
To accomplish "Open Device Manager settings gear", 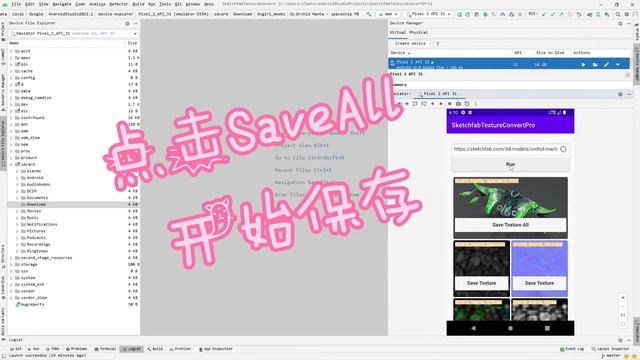I will pyautogui.click(x=620, y=24).
